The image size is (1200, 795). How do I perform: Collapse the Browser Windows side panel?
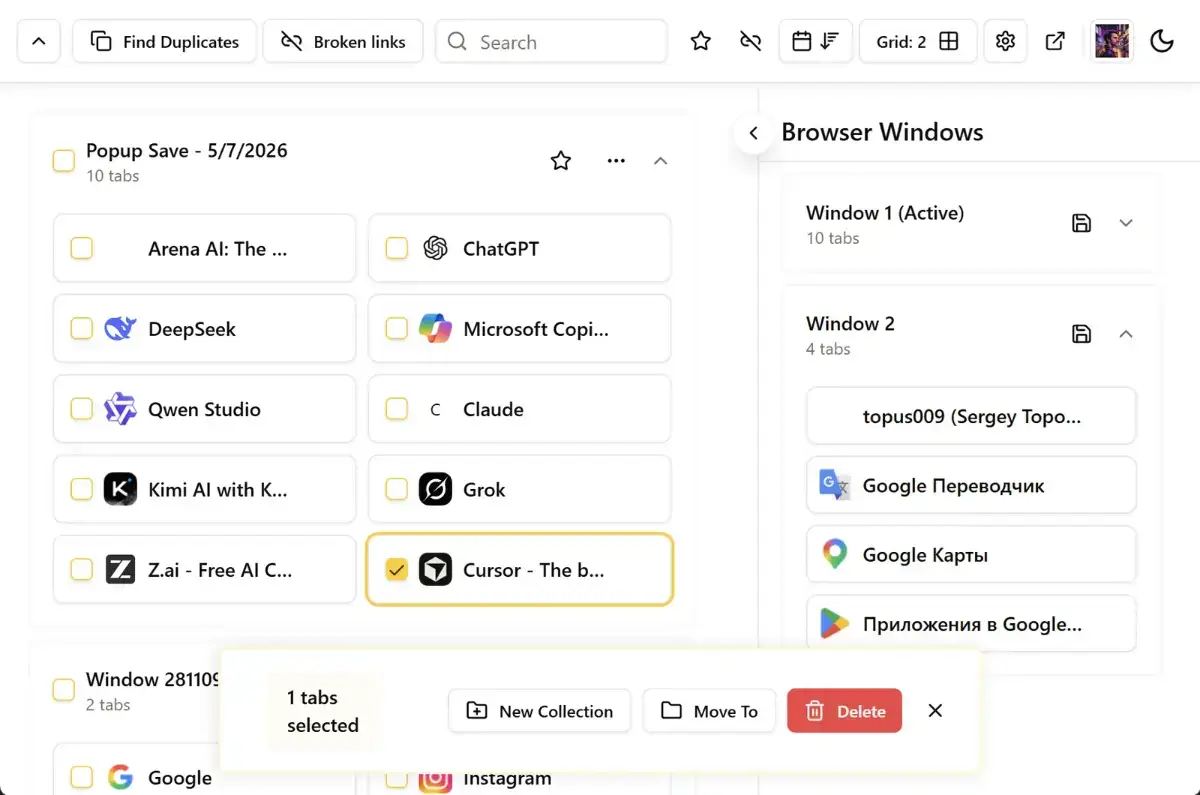pyautogui.click(x=754, y=133)
